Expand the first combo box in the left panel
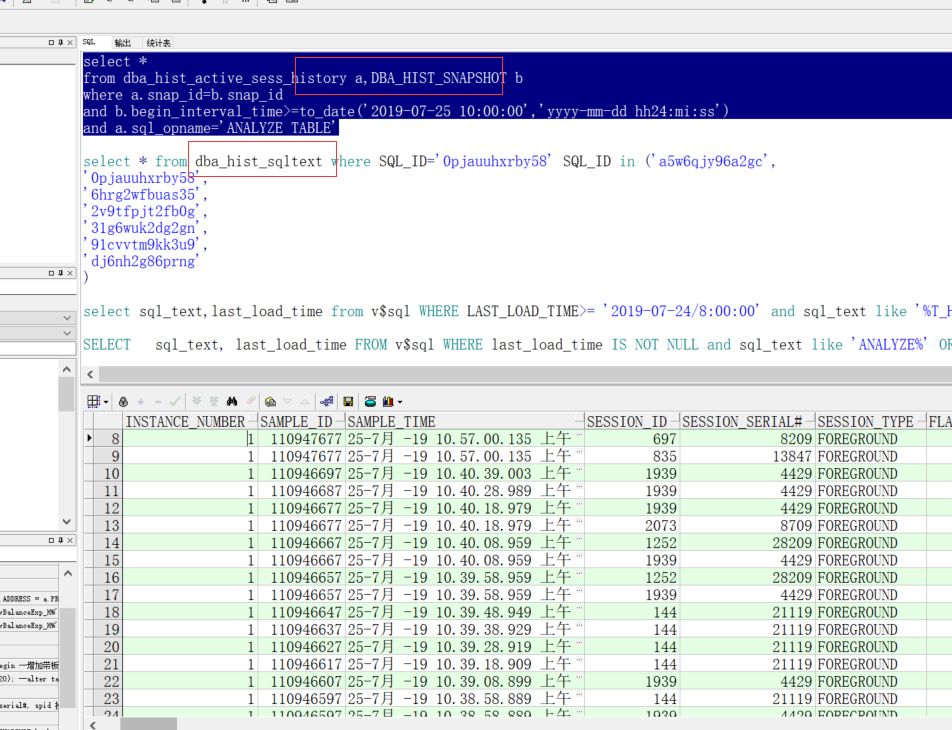This screenshot has height=730, width=952. (67, 317)
